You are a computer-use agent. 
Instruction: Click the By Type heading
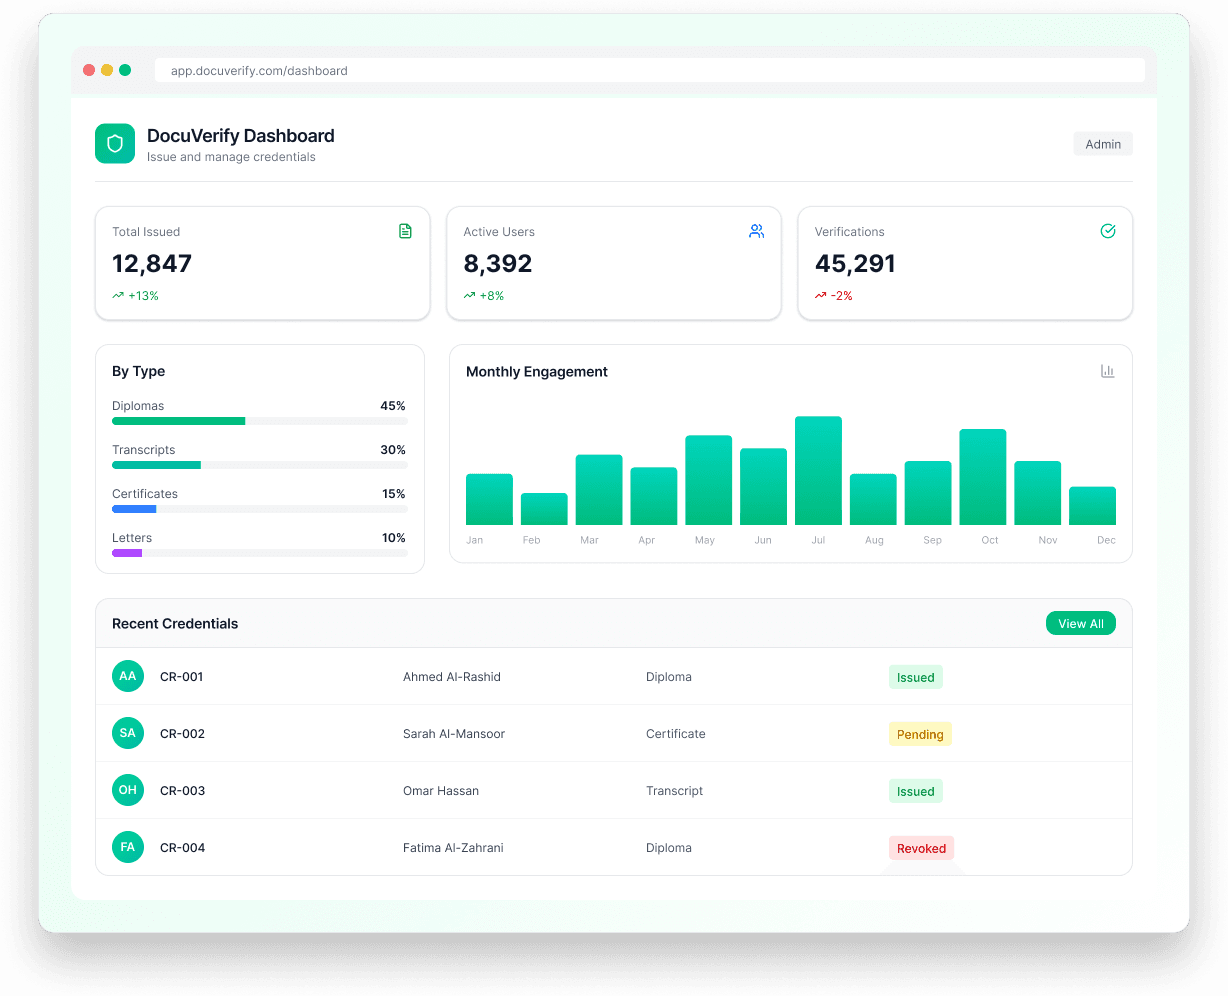click(x=139, y=372)
